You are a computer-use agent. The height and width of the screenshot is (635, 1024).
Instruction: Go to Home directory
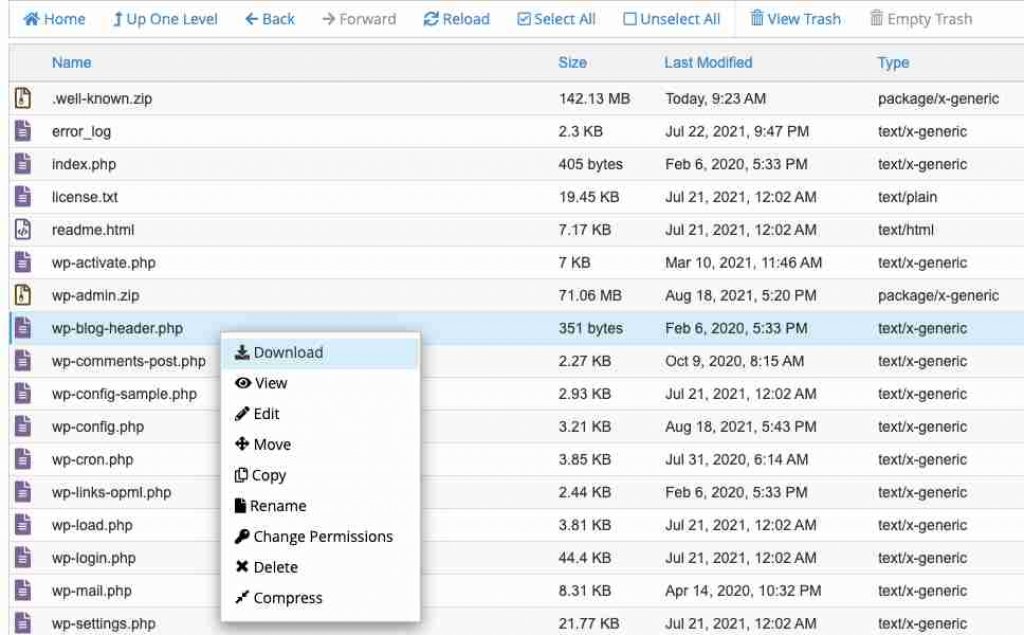(54, 18)
